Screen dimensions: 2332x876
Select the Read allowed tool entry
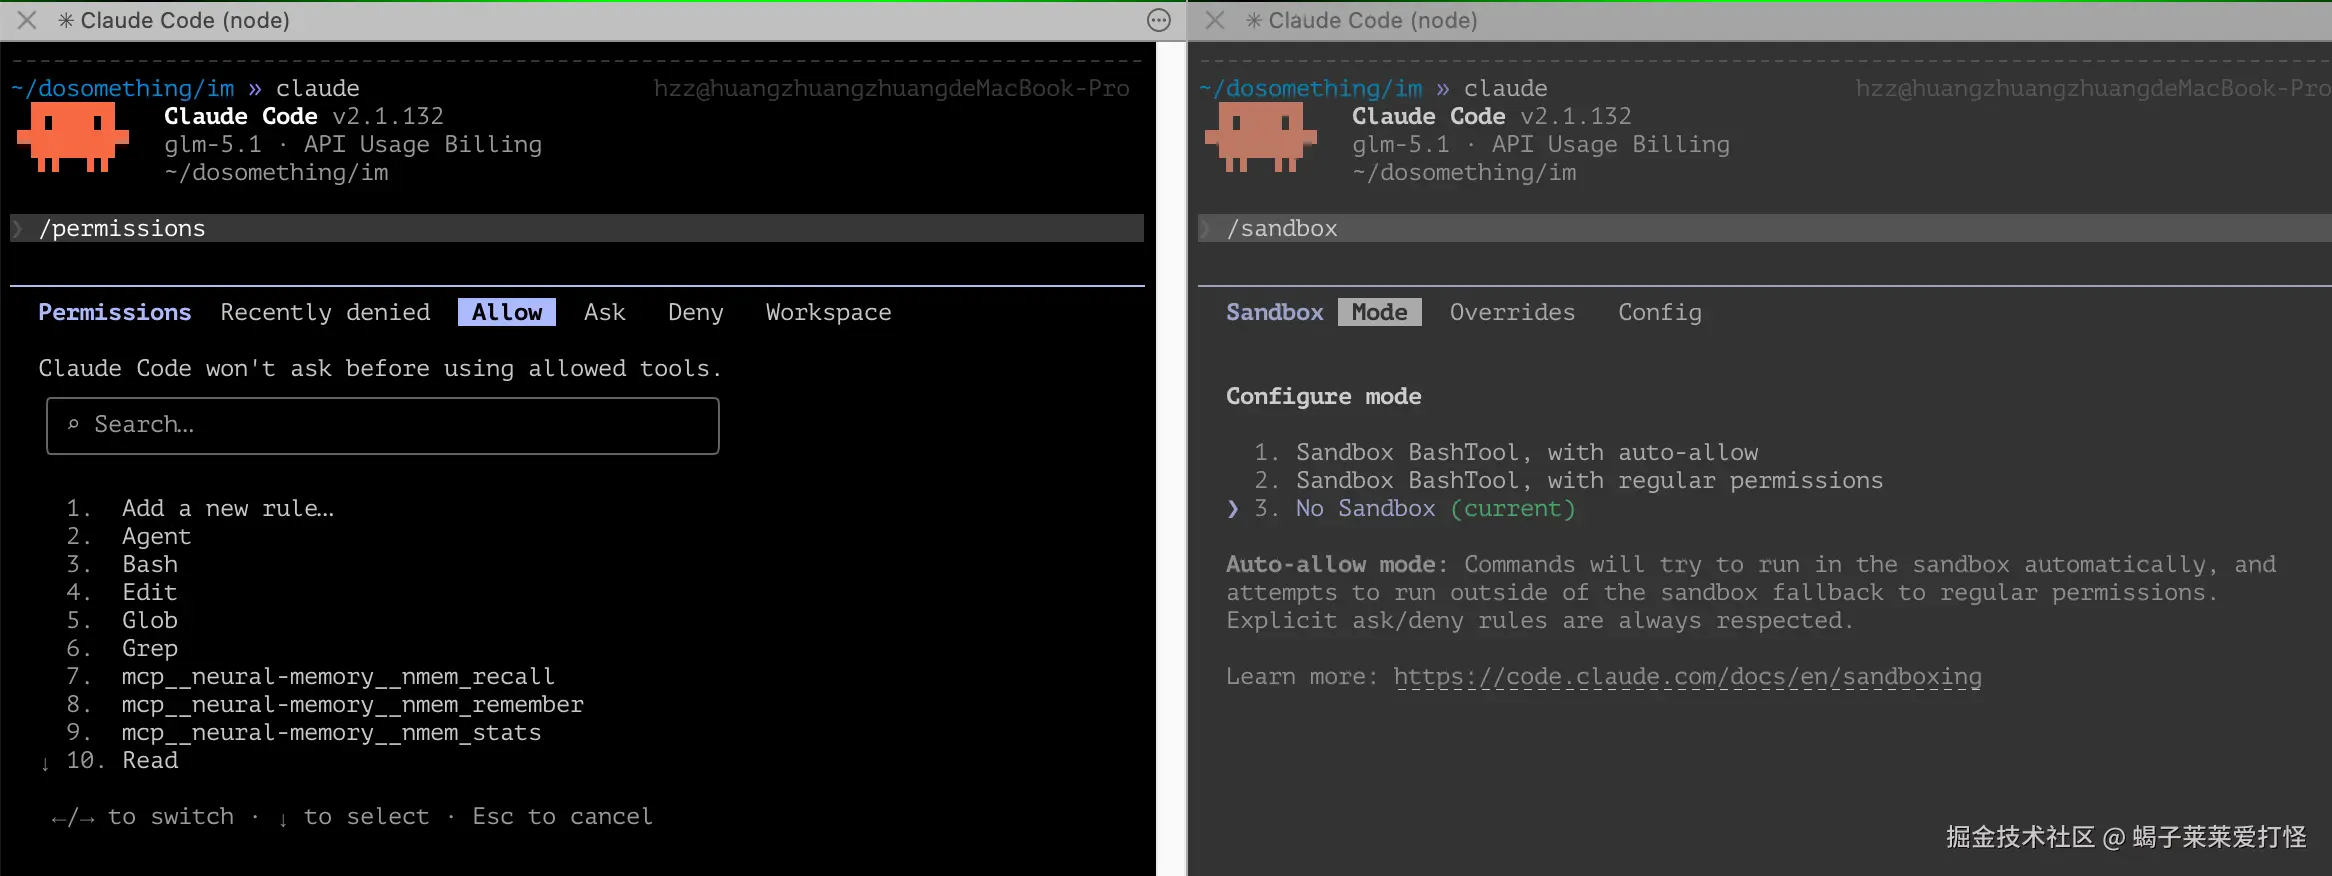coord(150,760)
